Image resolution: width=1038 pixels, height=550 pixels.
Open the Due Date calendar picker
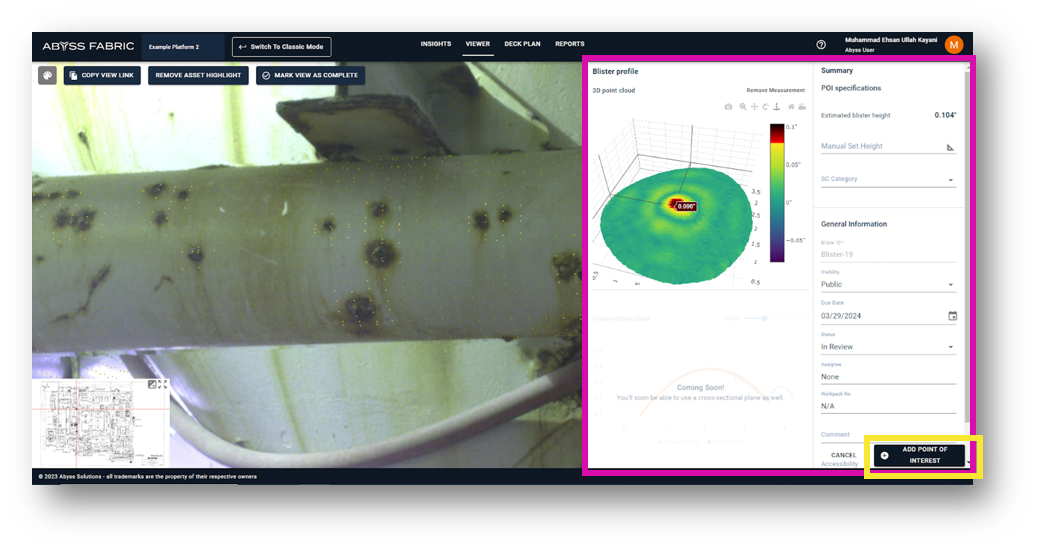(x=952, y=316)
